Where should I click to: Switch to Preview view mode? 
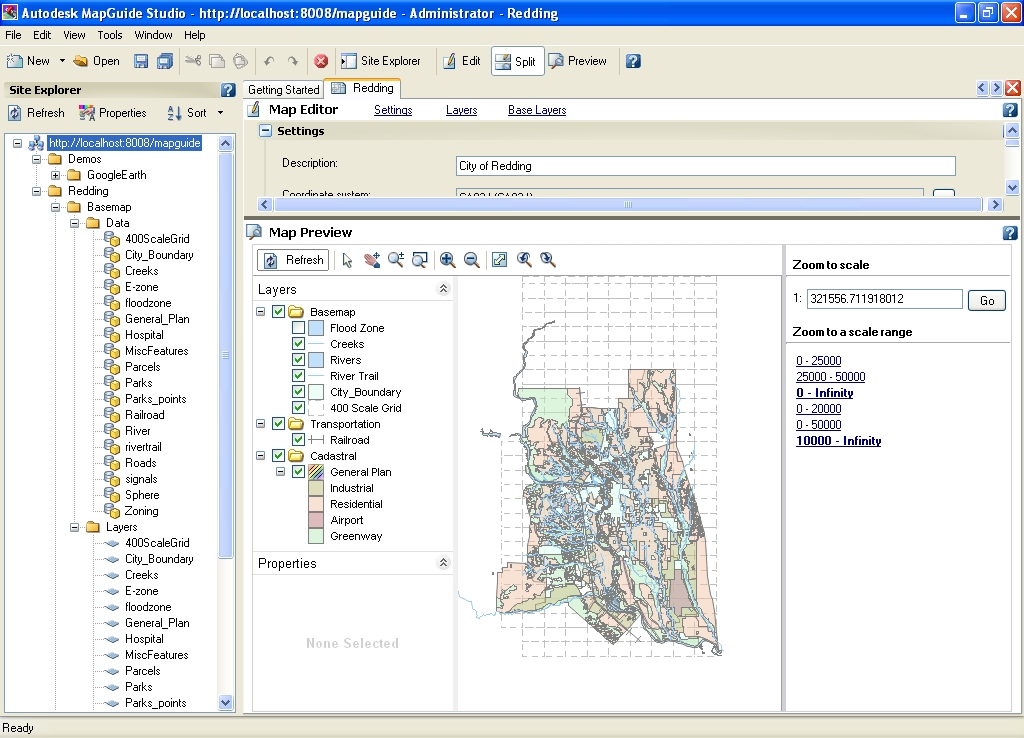point(578,61)
